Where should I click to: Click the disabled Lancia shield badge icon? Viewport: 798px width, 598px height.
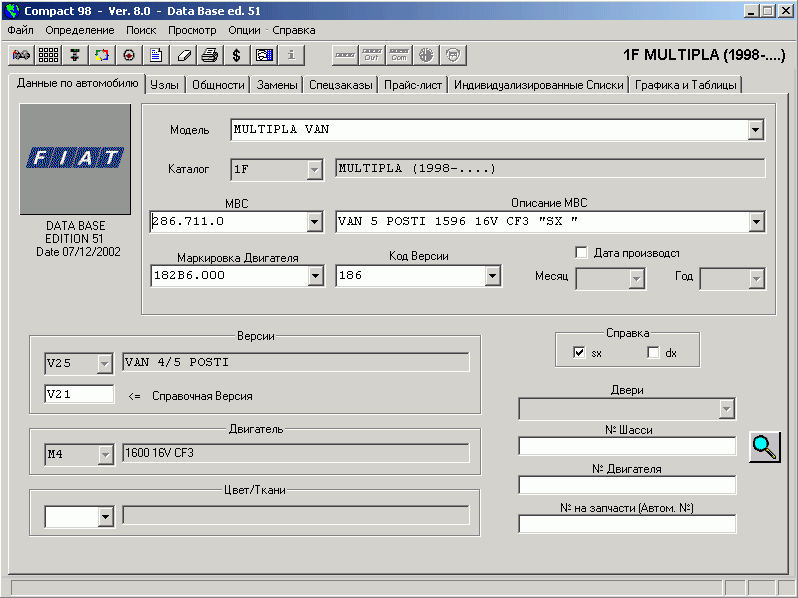click(x=453, y=55)
